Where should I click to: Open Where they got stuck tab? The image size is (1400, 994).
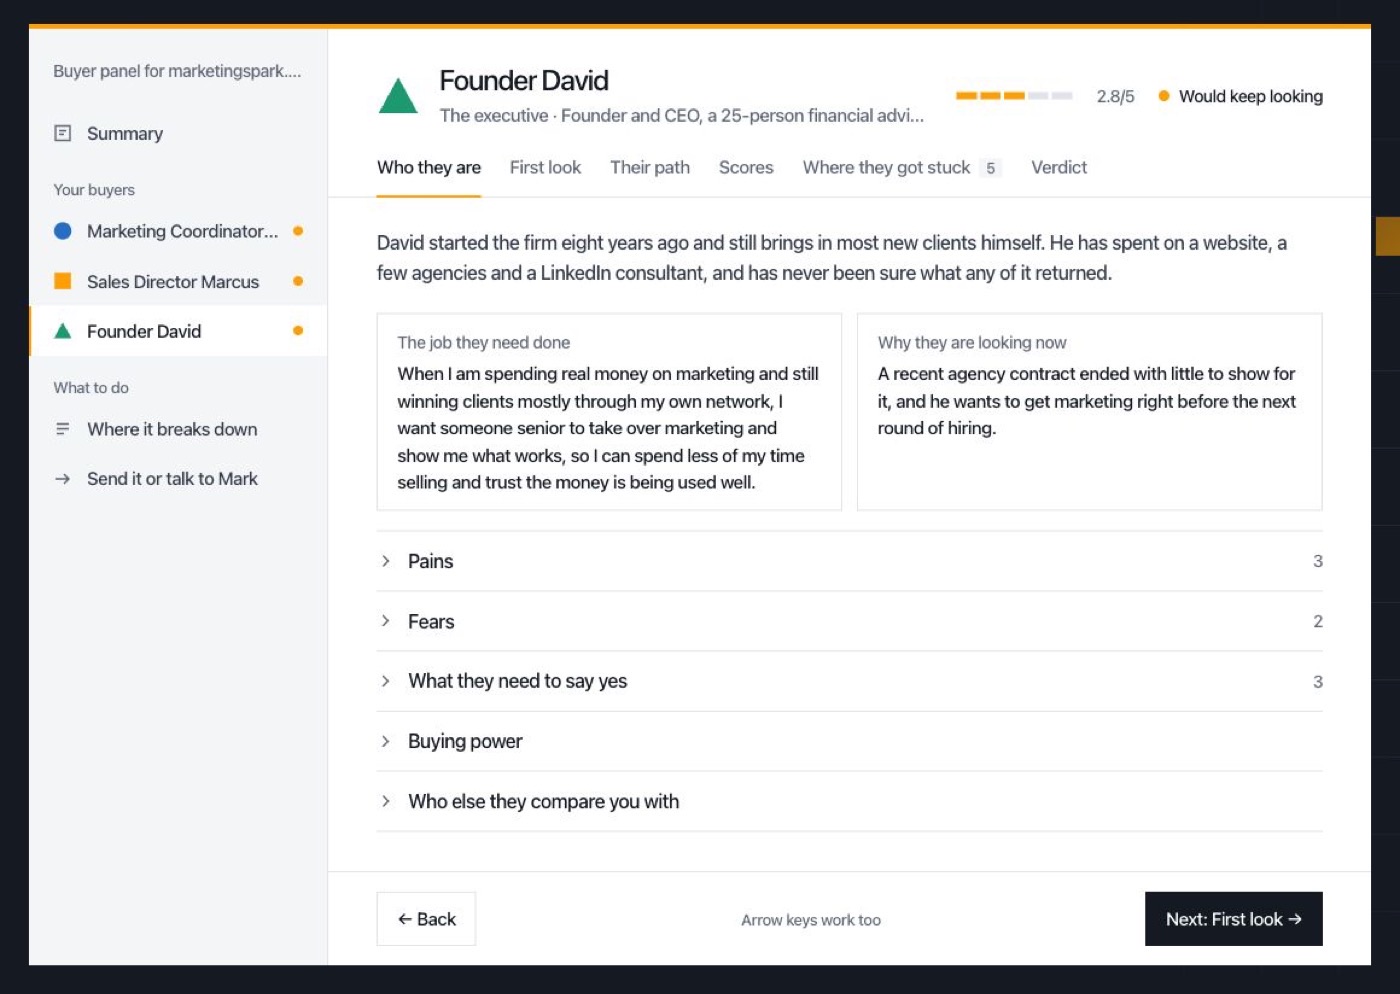[x=901, y=168]
